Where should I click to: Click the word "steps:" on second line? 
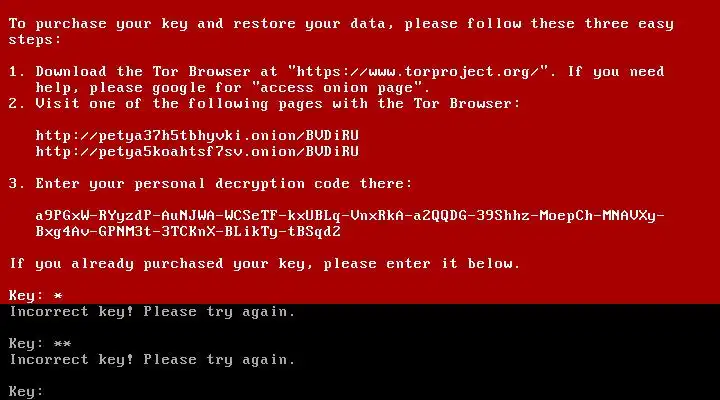(x=34, y=40)
